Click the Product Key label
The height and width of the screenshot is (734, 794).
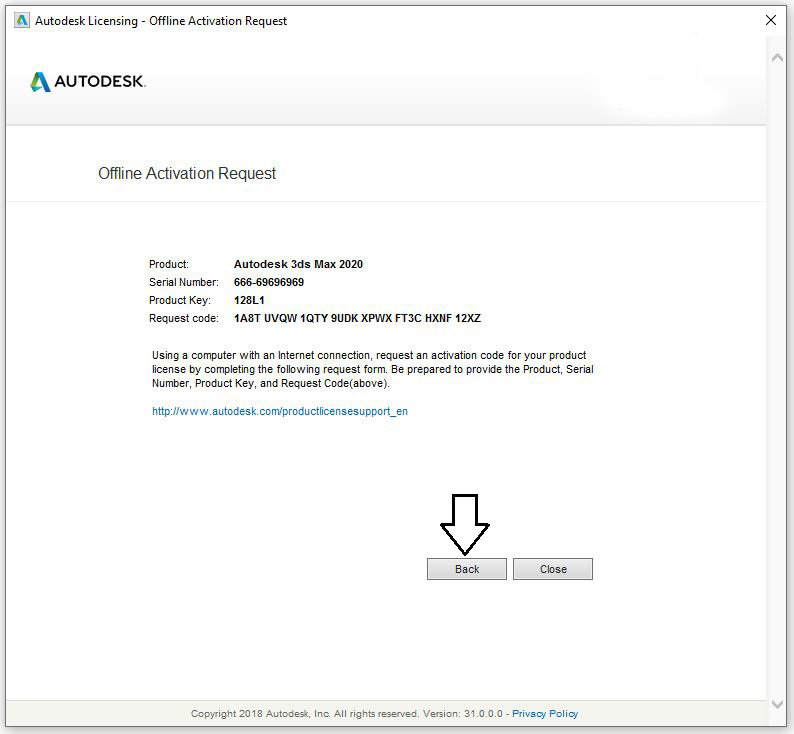click(180, 300)
